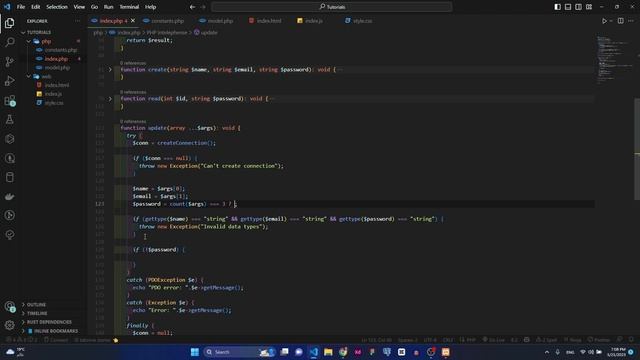
Task: Open model.php in Explorer tree
Action: 57,68
